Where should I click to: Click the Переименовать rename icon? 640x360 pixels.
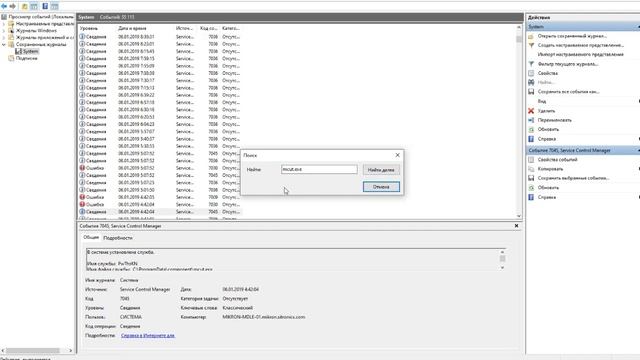tap(531, 120)
